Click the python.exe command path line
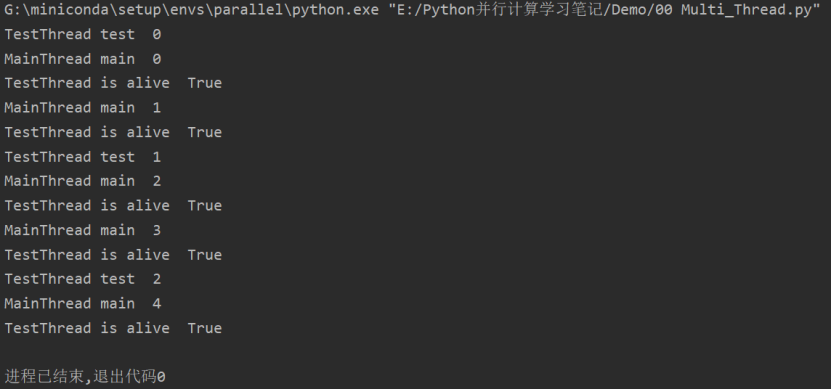This screenshot has height=390, width=831. click(x=412, y=10)
